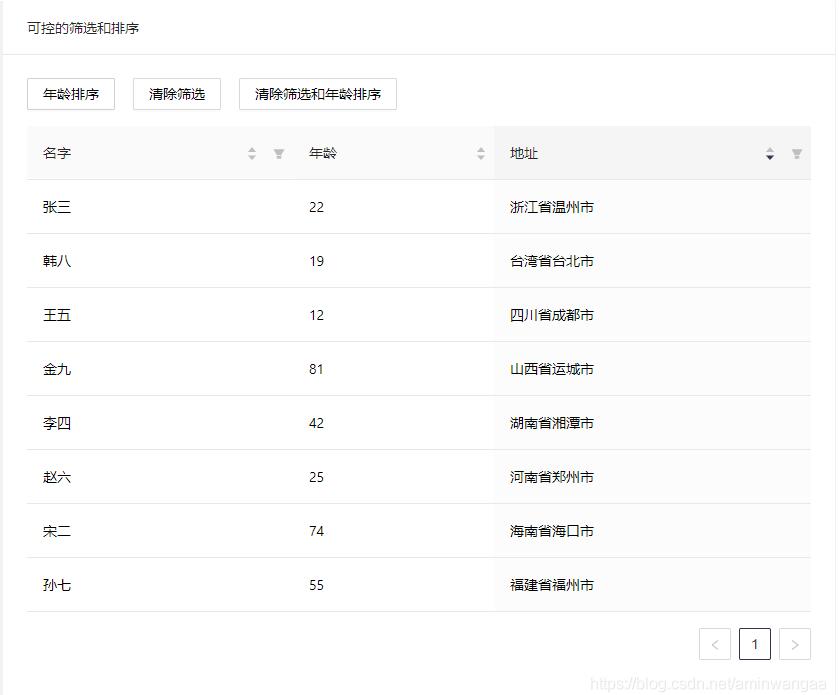Click the 地址 column header
Viewport: 839px width, 695px height.
[524, 154]
